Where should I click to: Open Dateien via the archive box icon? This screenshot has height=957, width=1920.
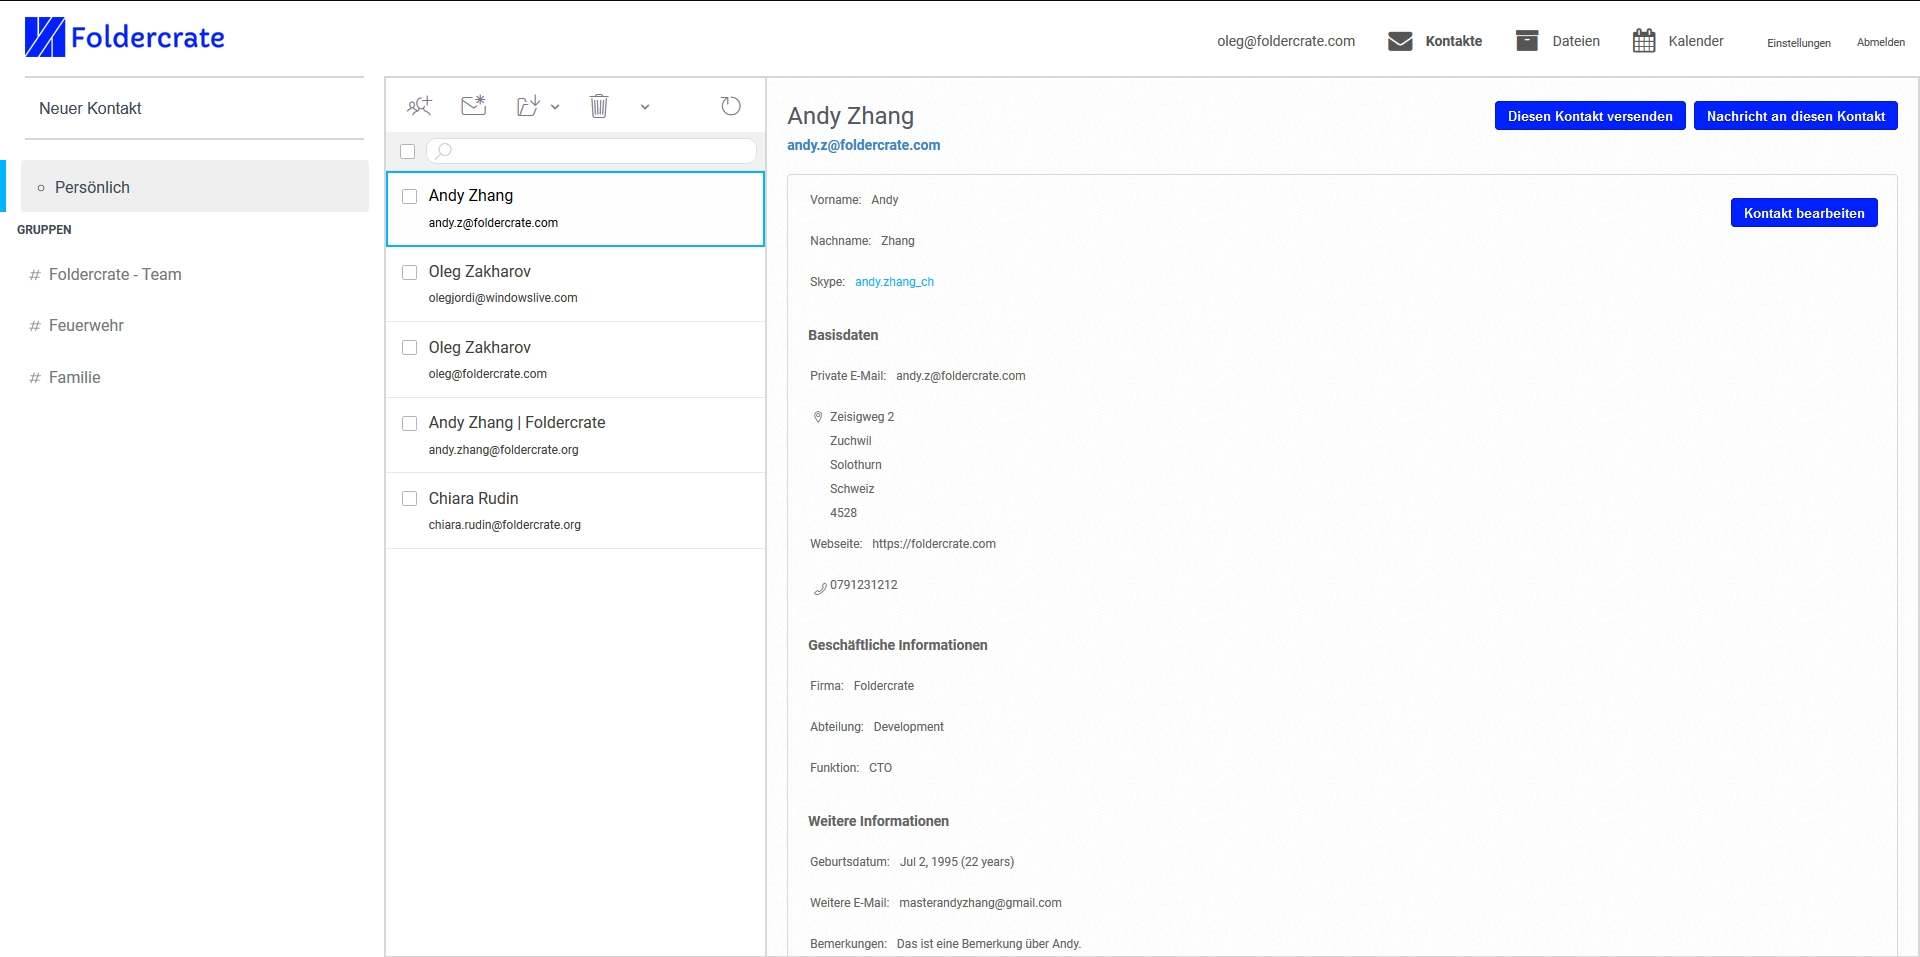tap(1526, 41)
